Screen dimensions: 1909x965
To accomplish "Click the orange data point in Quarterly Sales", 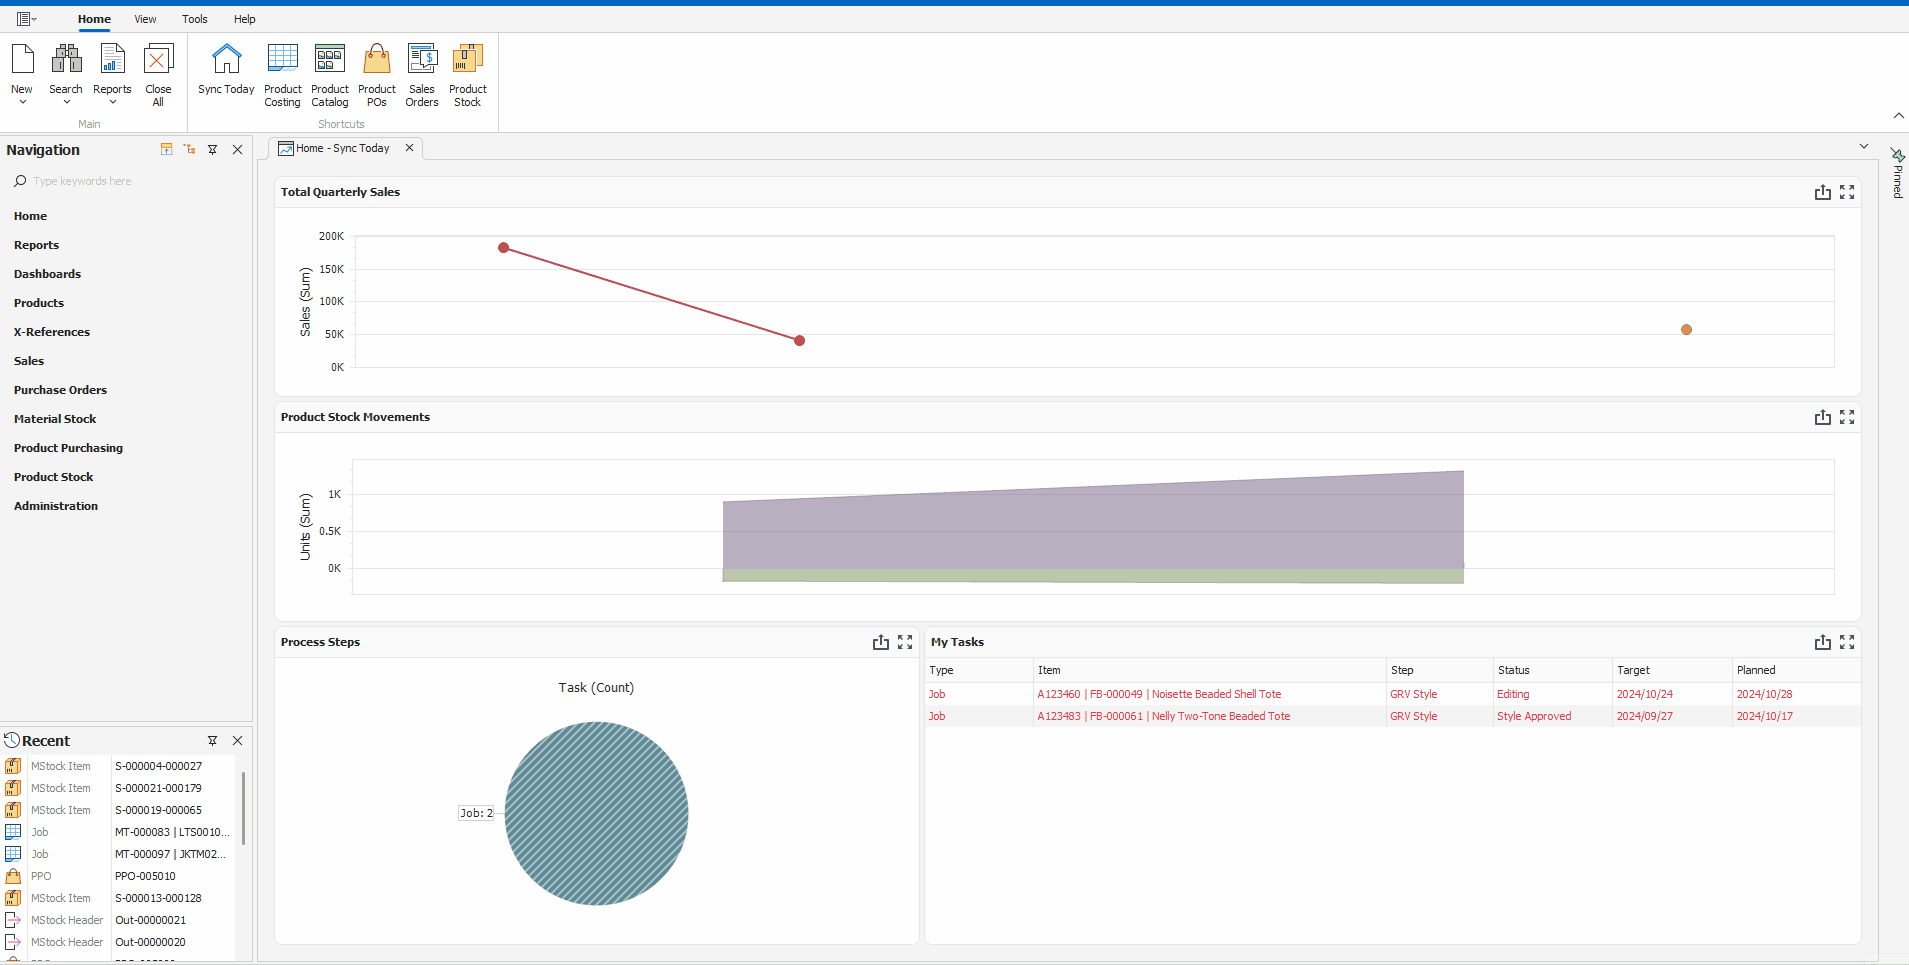I will pos(1686,329).
